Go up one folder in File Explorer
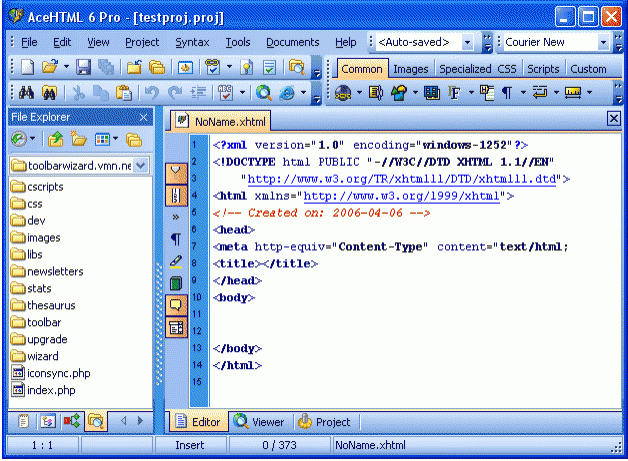Screen dimensions: 628x461 55,139
